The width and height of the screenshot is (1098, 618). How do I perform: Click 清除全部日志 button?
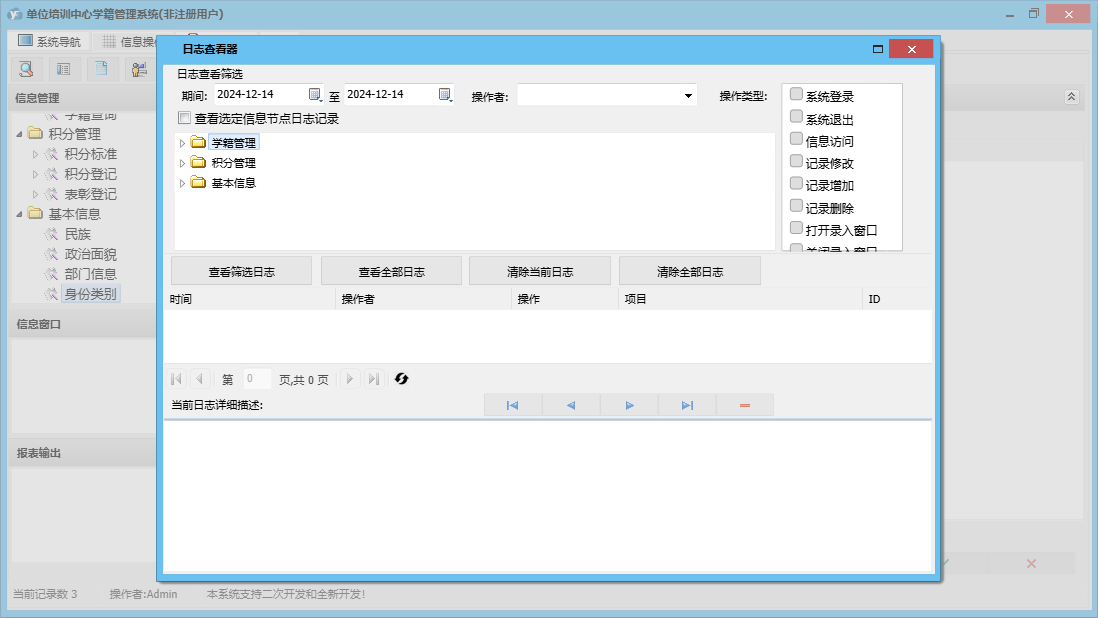coord(690,272)
